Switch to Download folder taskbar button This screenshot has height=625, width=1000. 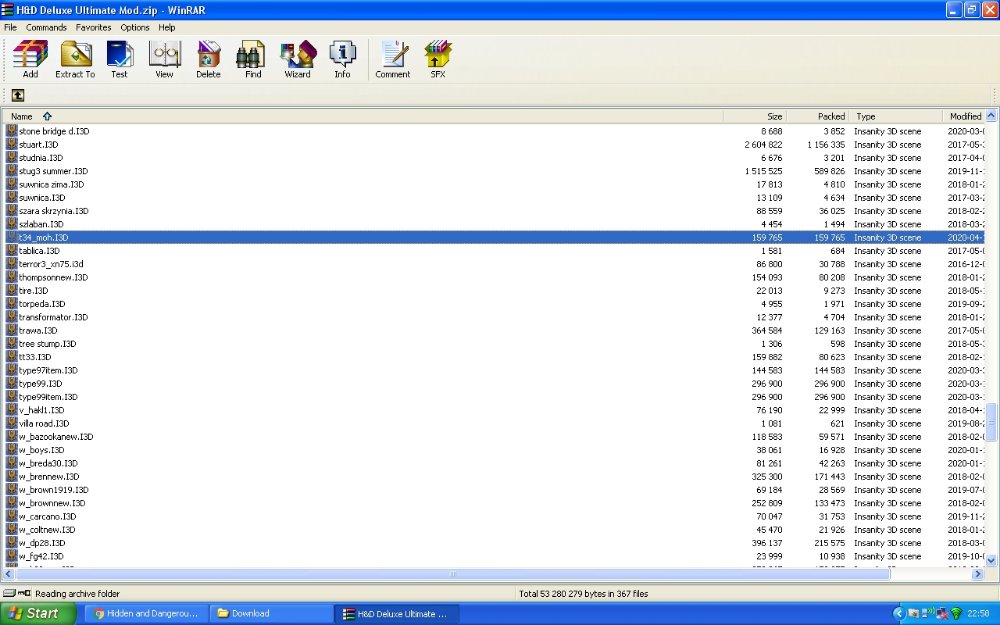click(268, 613)
